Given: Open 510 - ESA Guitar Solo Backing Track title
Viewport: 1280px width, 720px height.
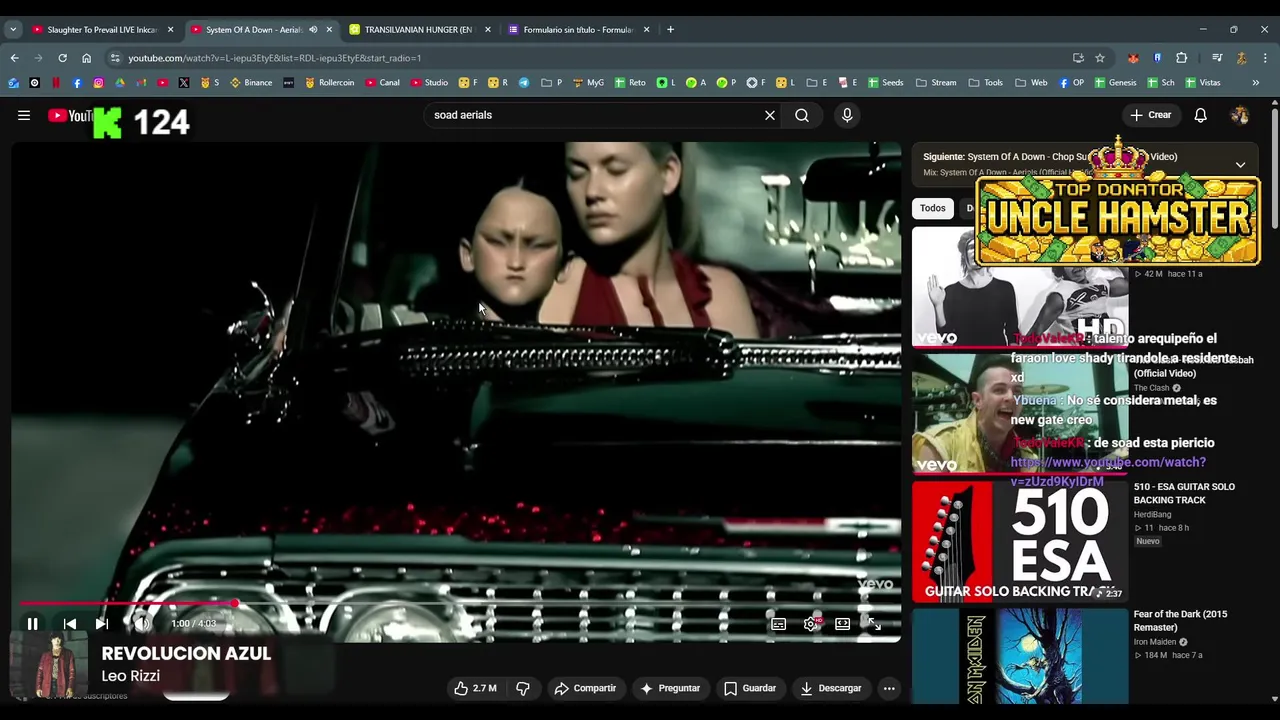Looking at the screenshot, I should [x=1184, y=493].
